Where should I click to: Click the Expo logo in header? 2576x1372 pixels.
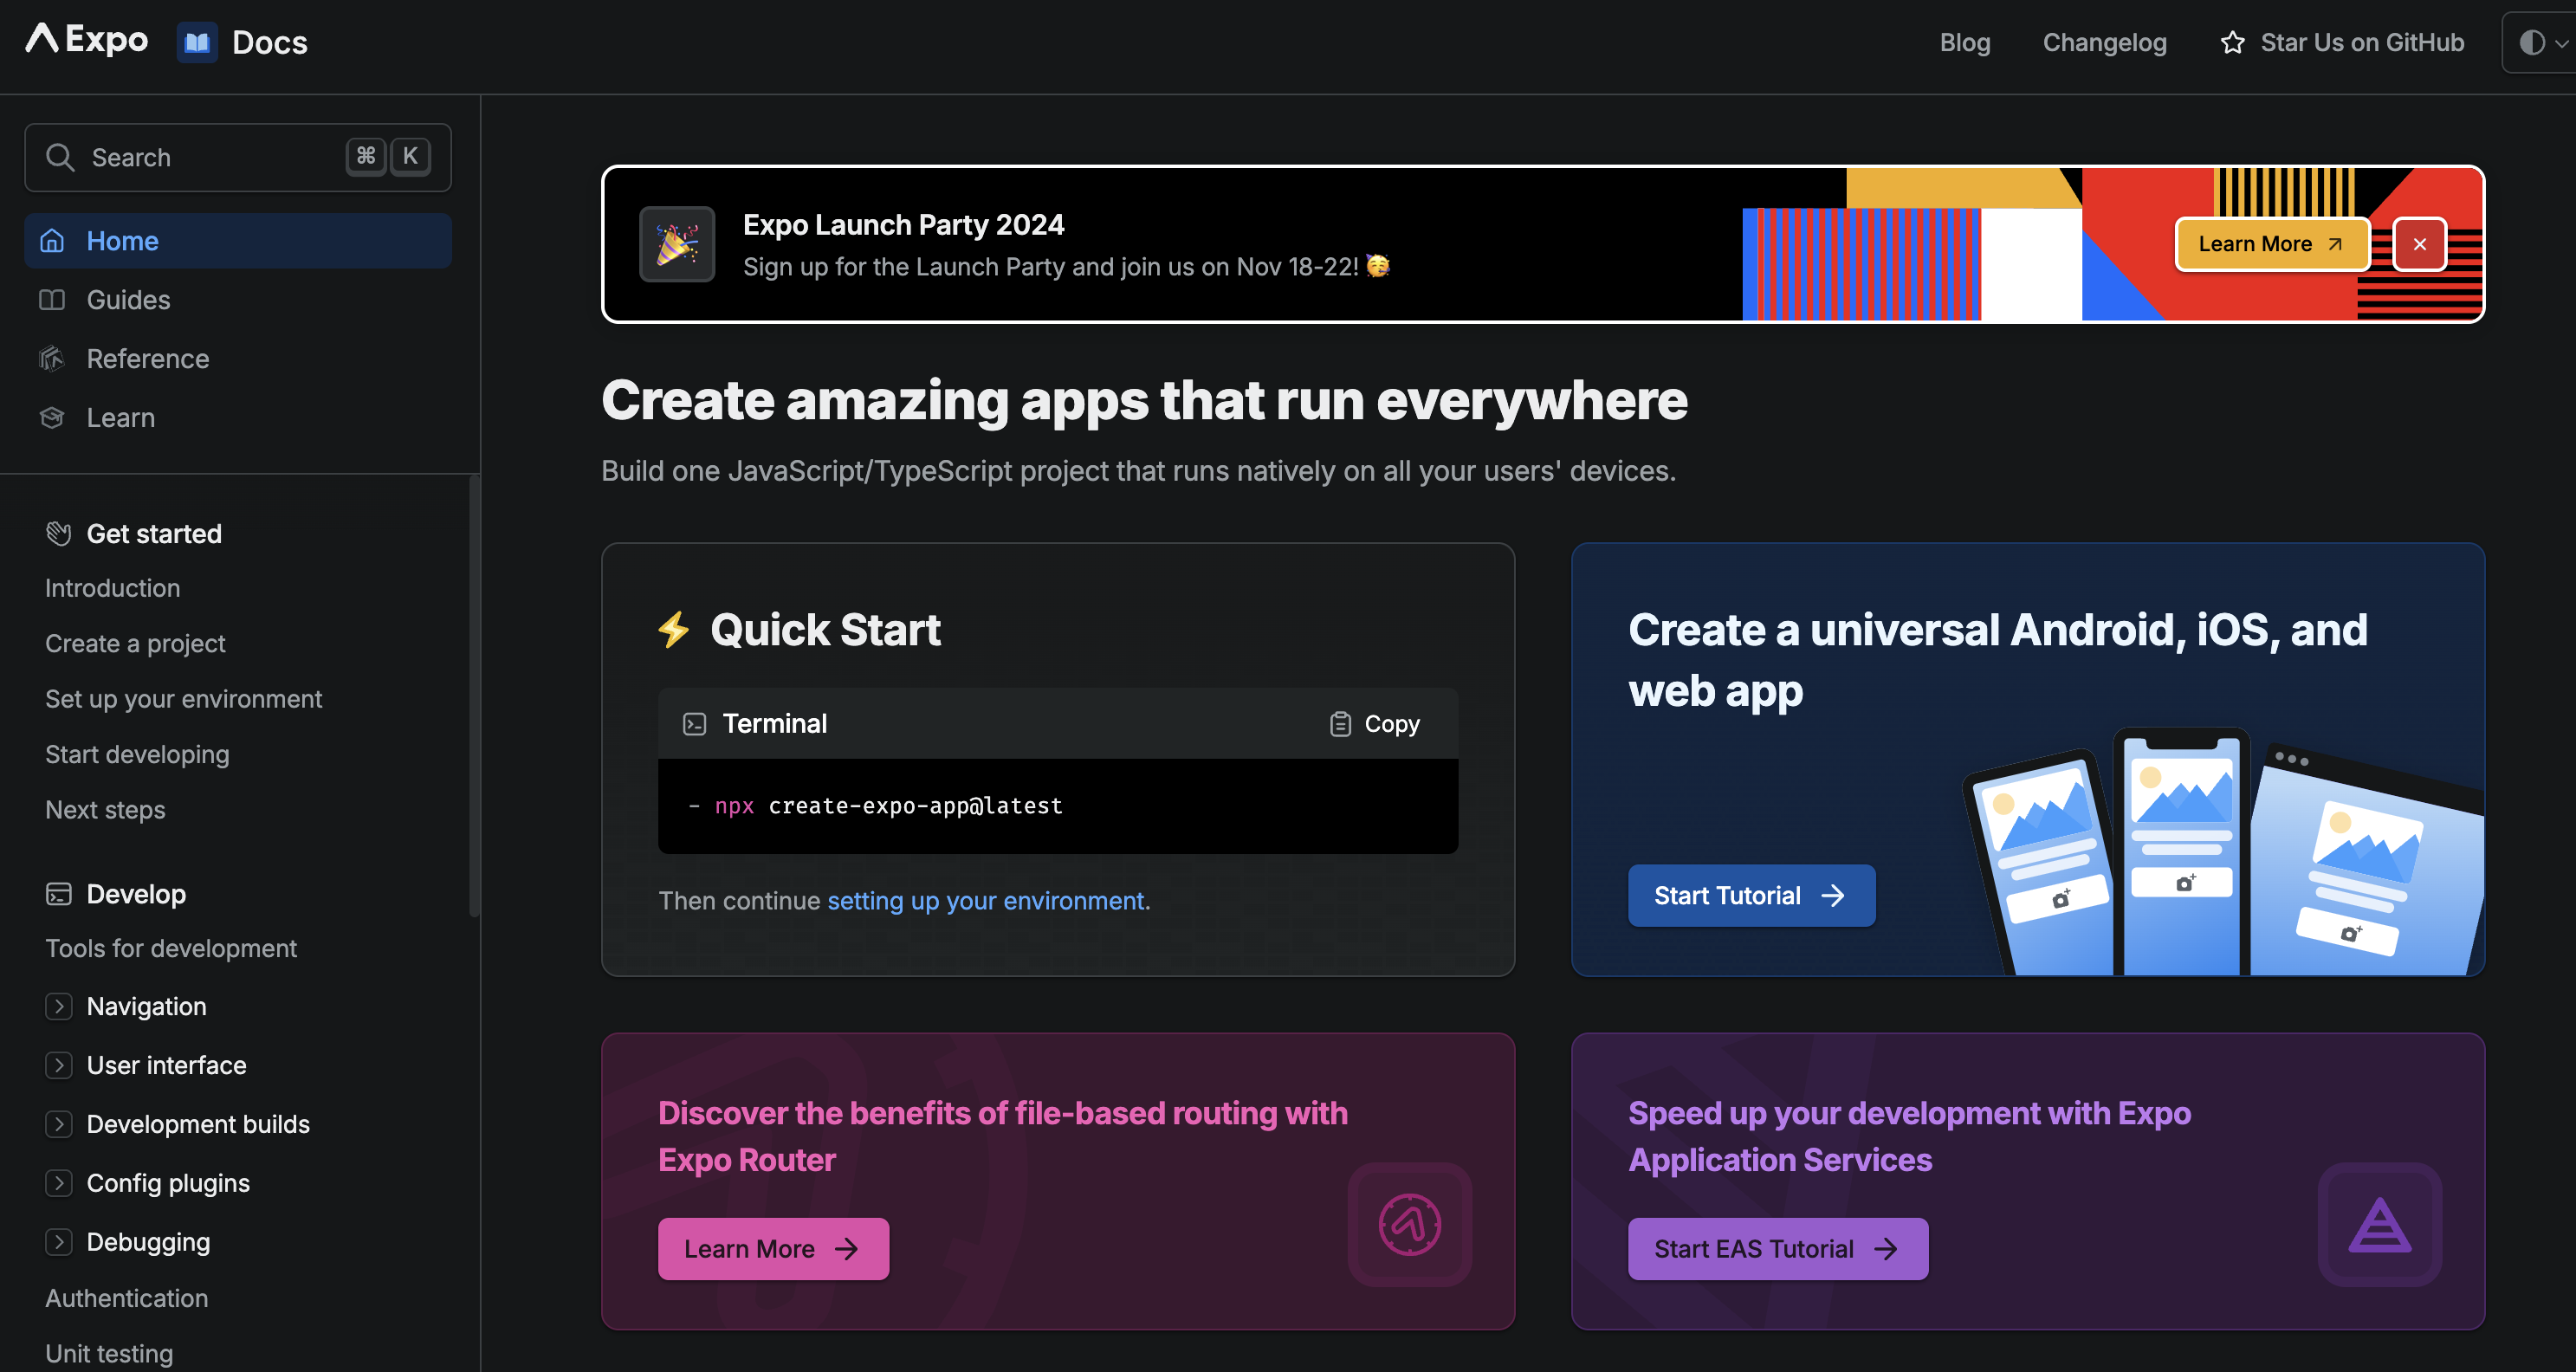coord(87,40)
